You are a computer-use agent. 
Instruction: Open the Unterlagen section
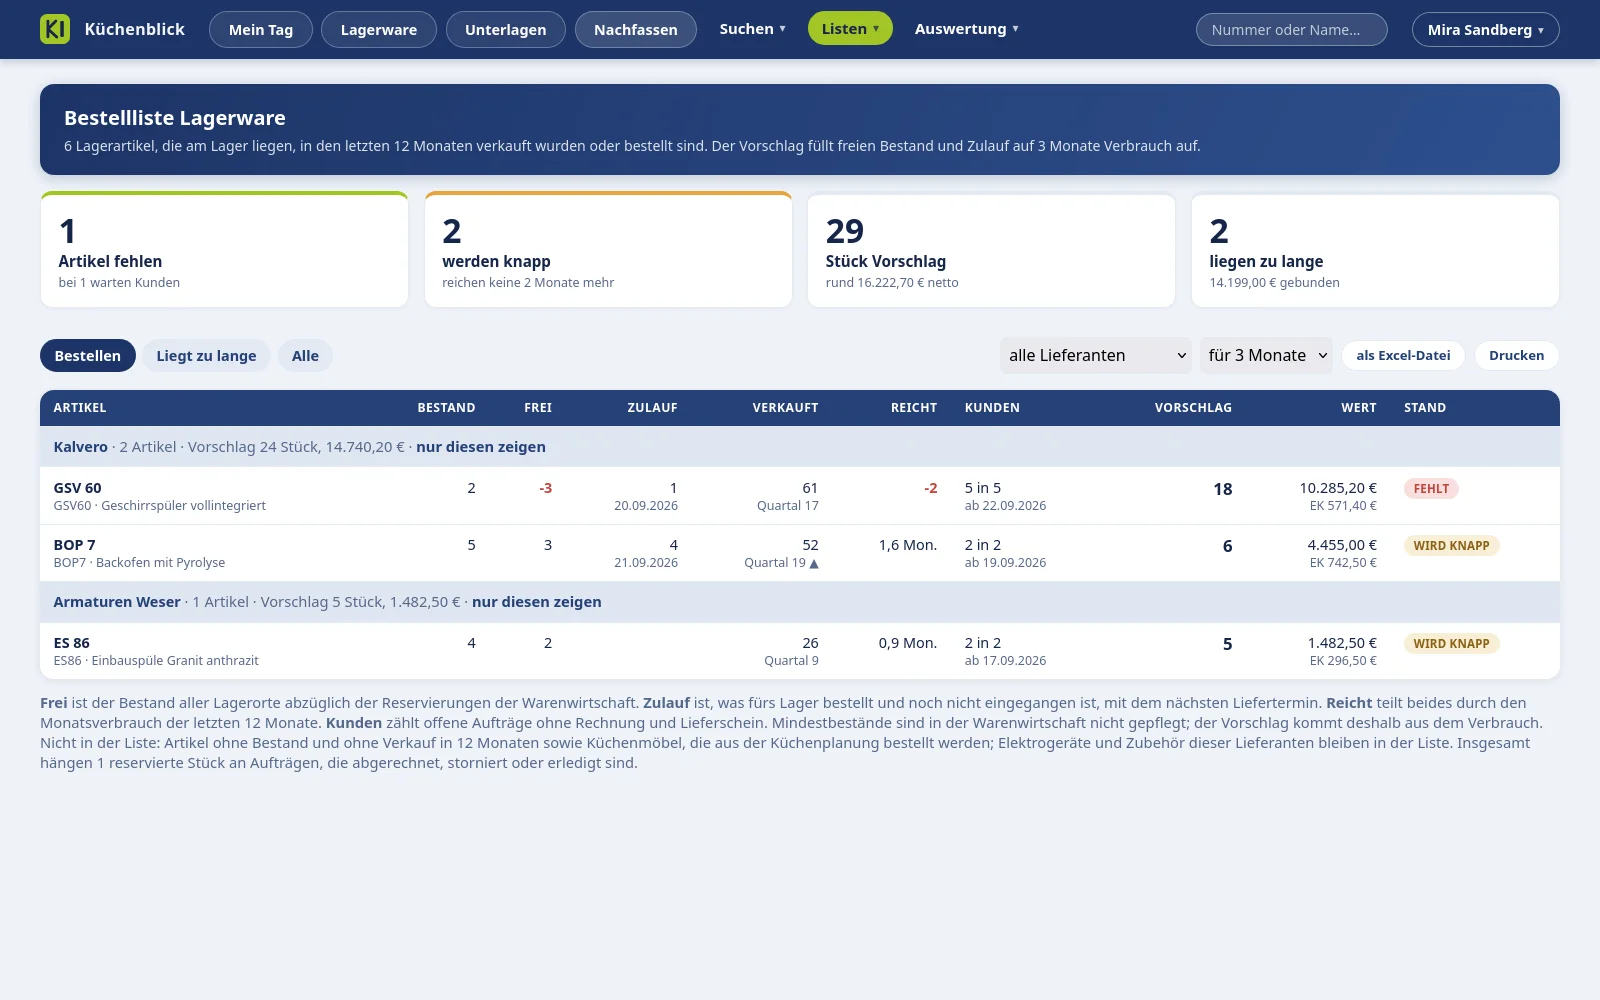506,30
